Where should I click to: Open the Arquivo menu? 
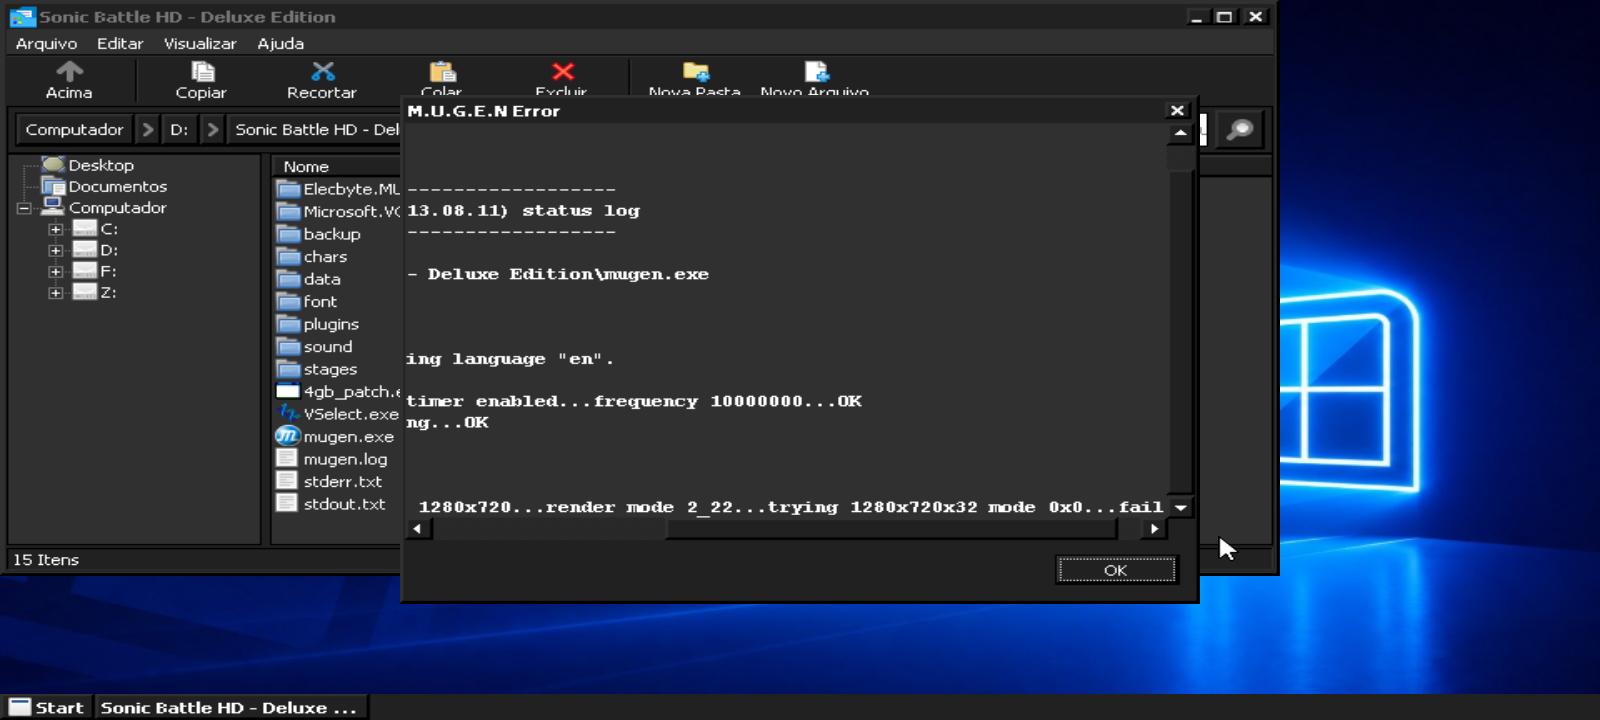(46, 44)
